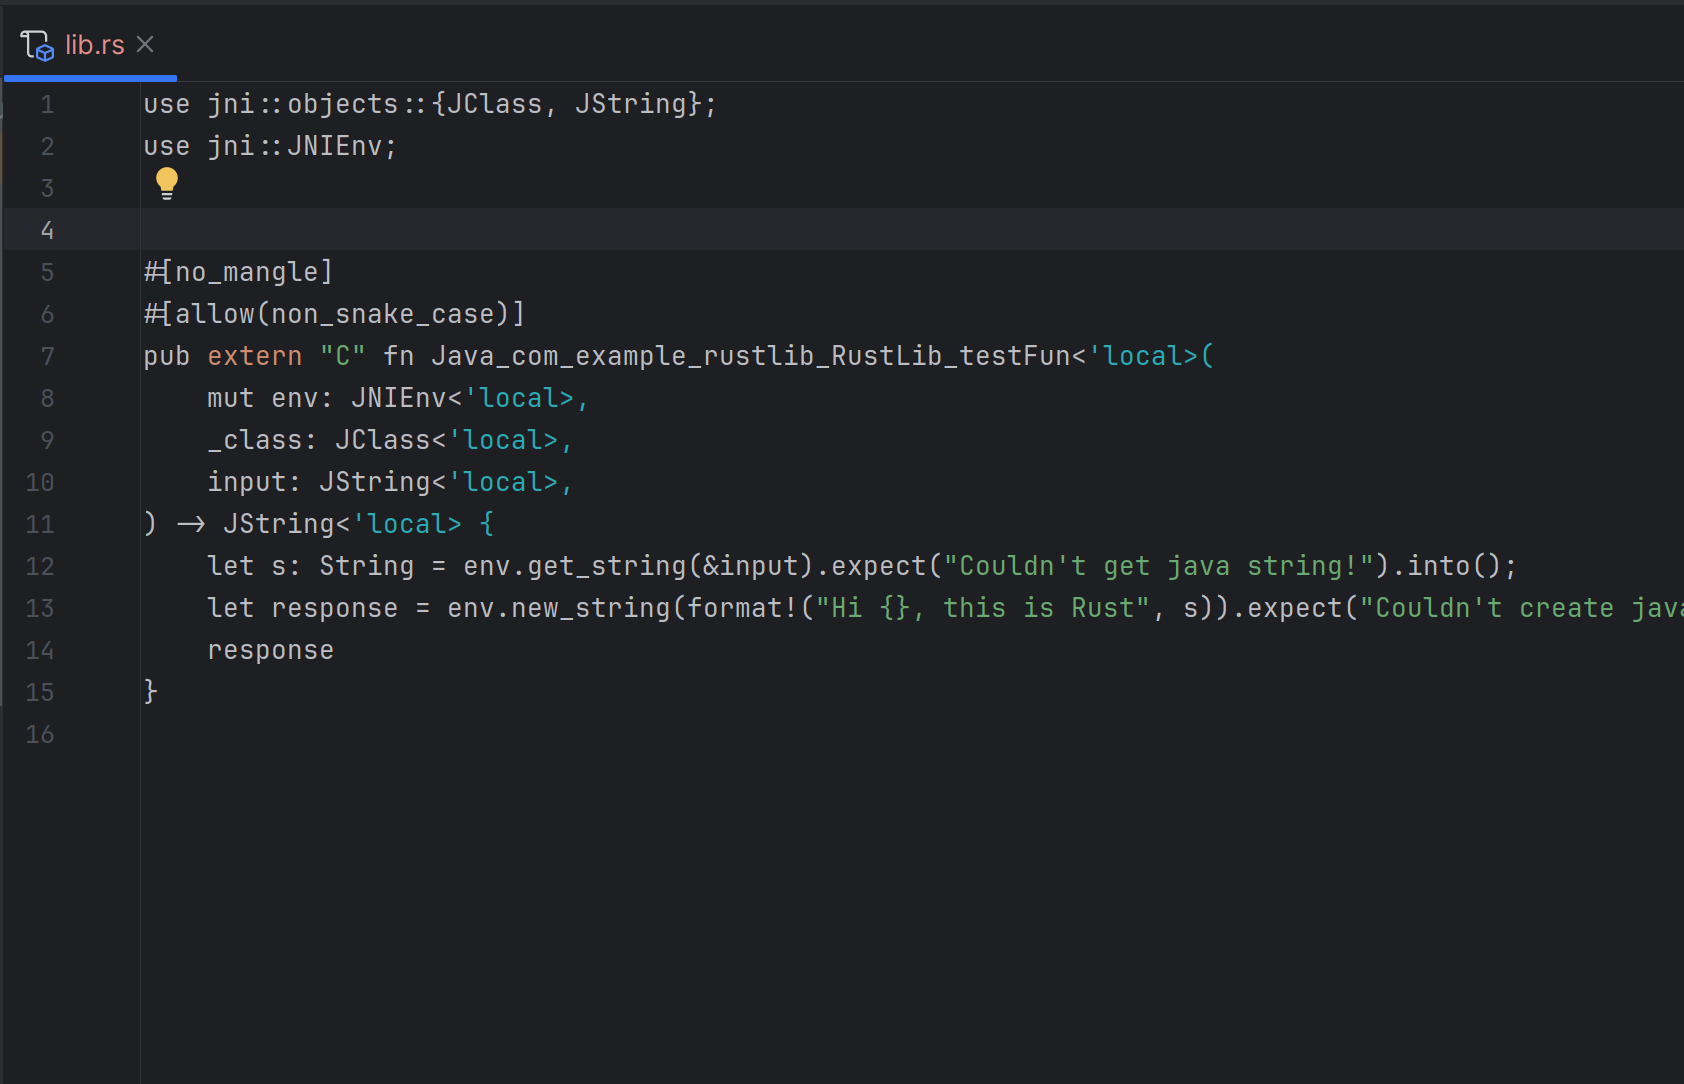
Task: Click the 'input' parameter on line 10
Action: (247, 482)
